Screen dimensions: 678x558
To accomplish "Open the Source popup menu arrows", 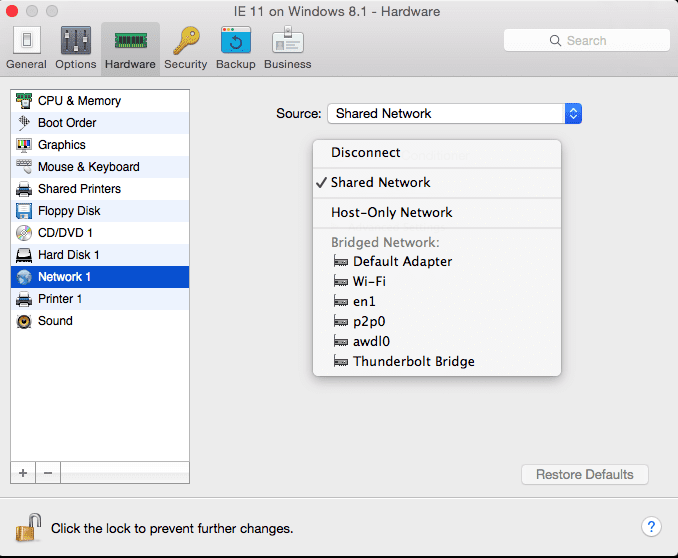I will click(x=573, y=113).
